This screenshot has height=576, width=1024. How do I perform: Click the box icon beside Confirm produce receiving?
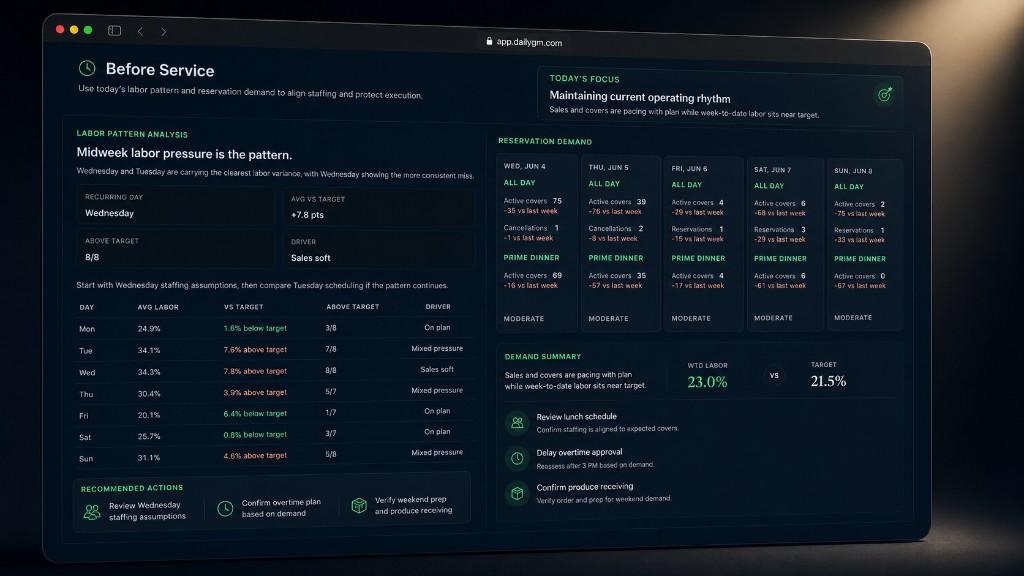click(517, 494)
